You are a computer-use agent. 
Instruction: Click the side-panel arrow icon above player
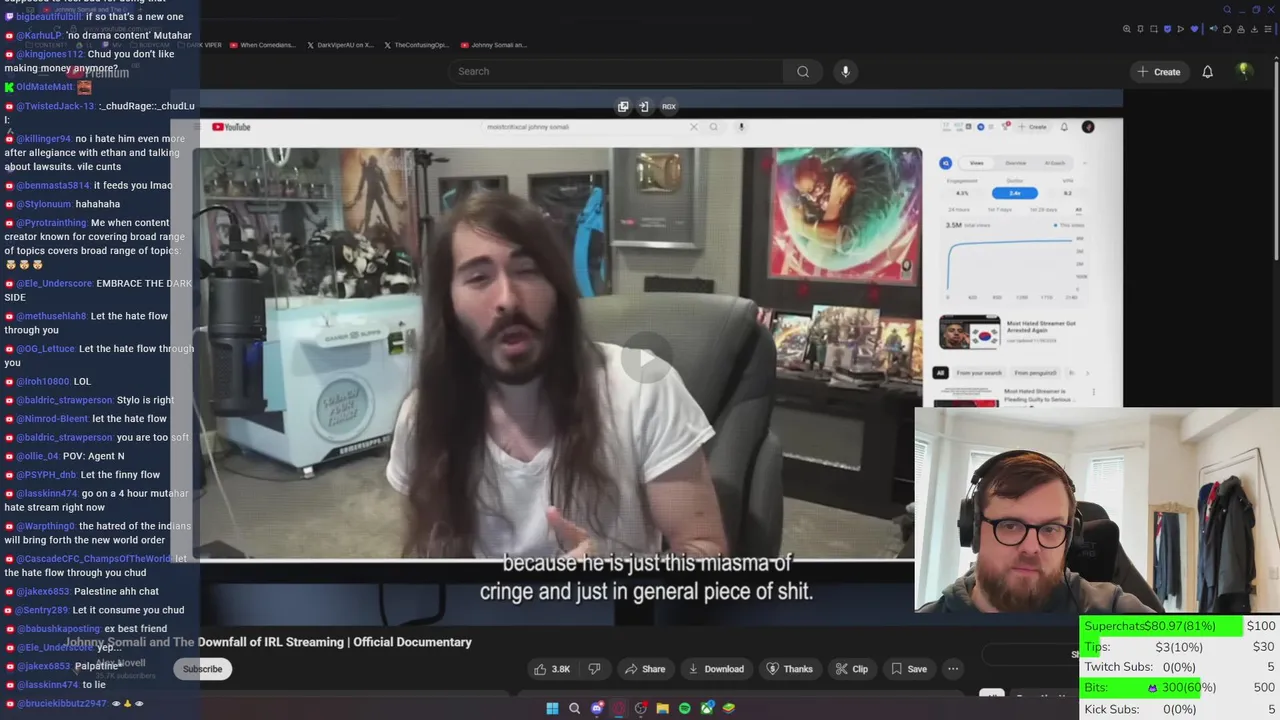click(x=644, y=107)
